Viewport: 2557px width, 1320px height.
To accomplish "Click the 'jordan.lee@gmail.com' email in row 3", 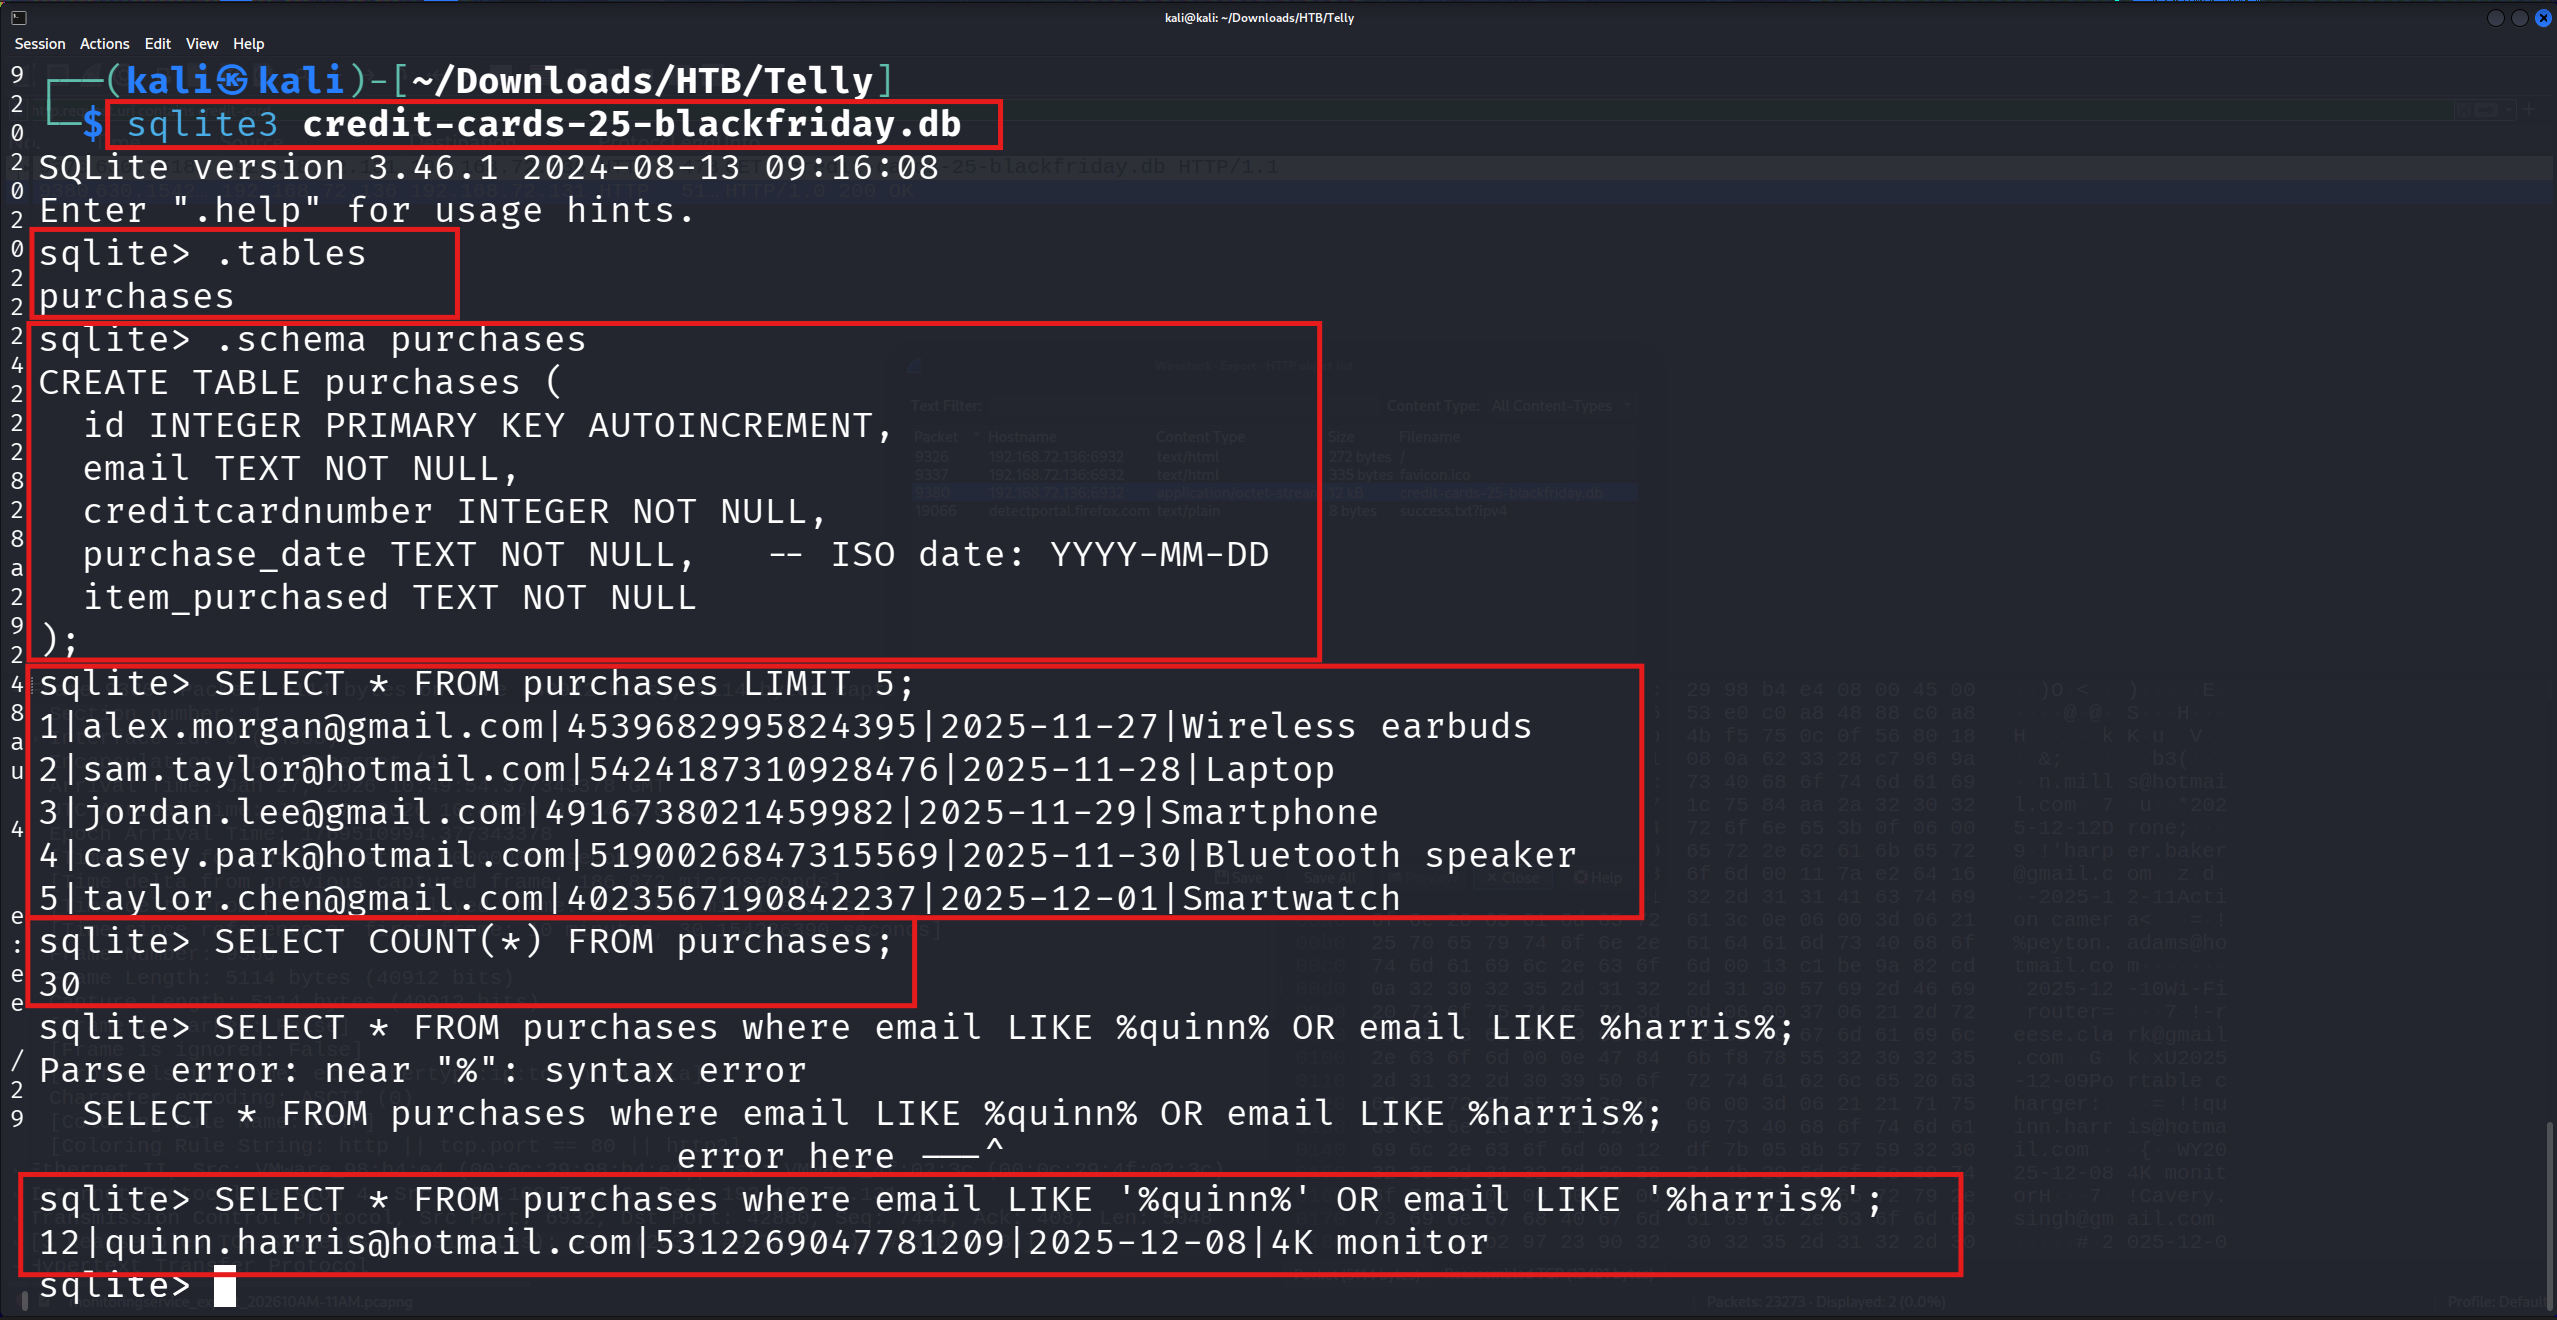I will [302, 813].
